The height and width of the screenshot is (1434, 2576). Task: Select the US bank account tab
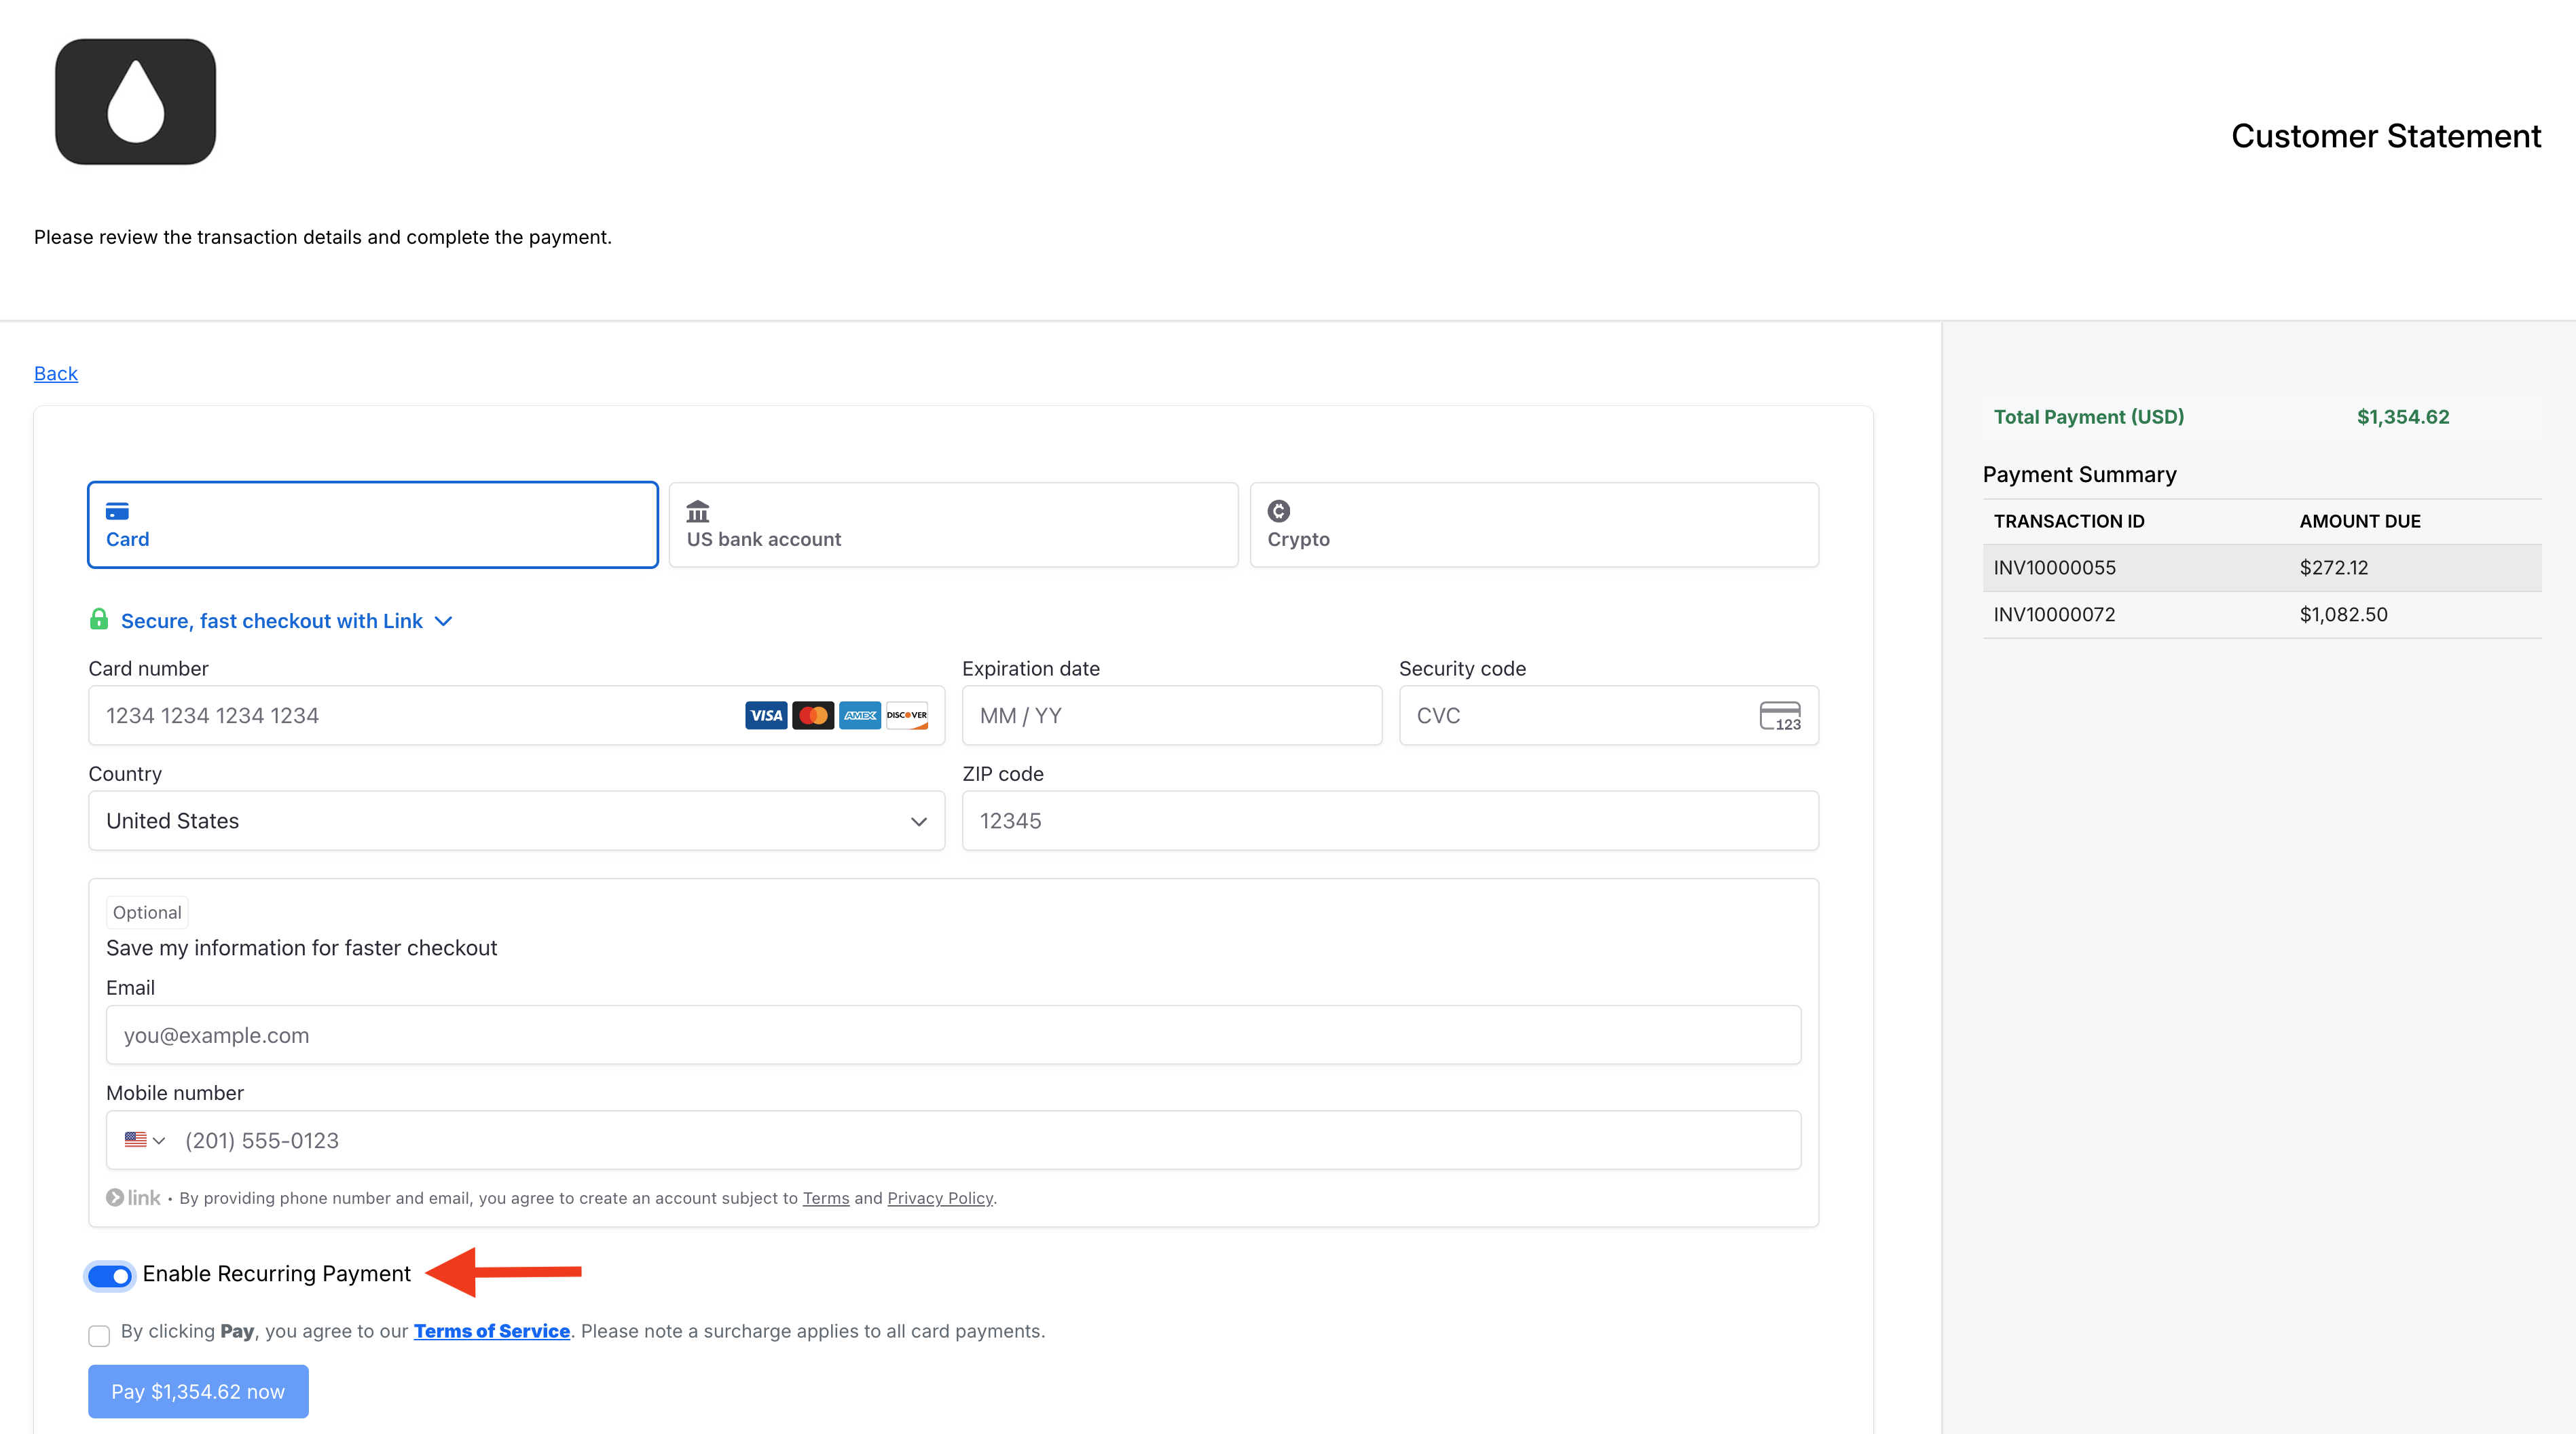click(x=953, y=525)
